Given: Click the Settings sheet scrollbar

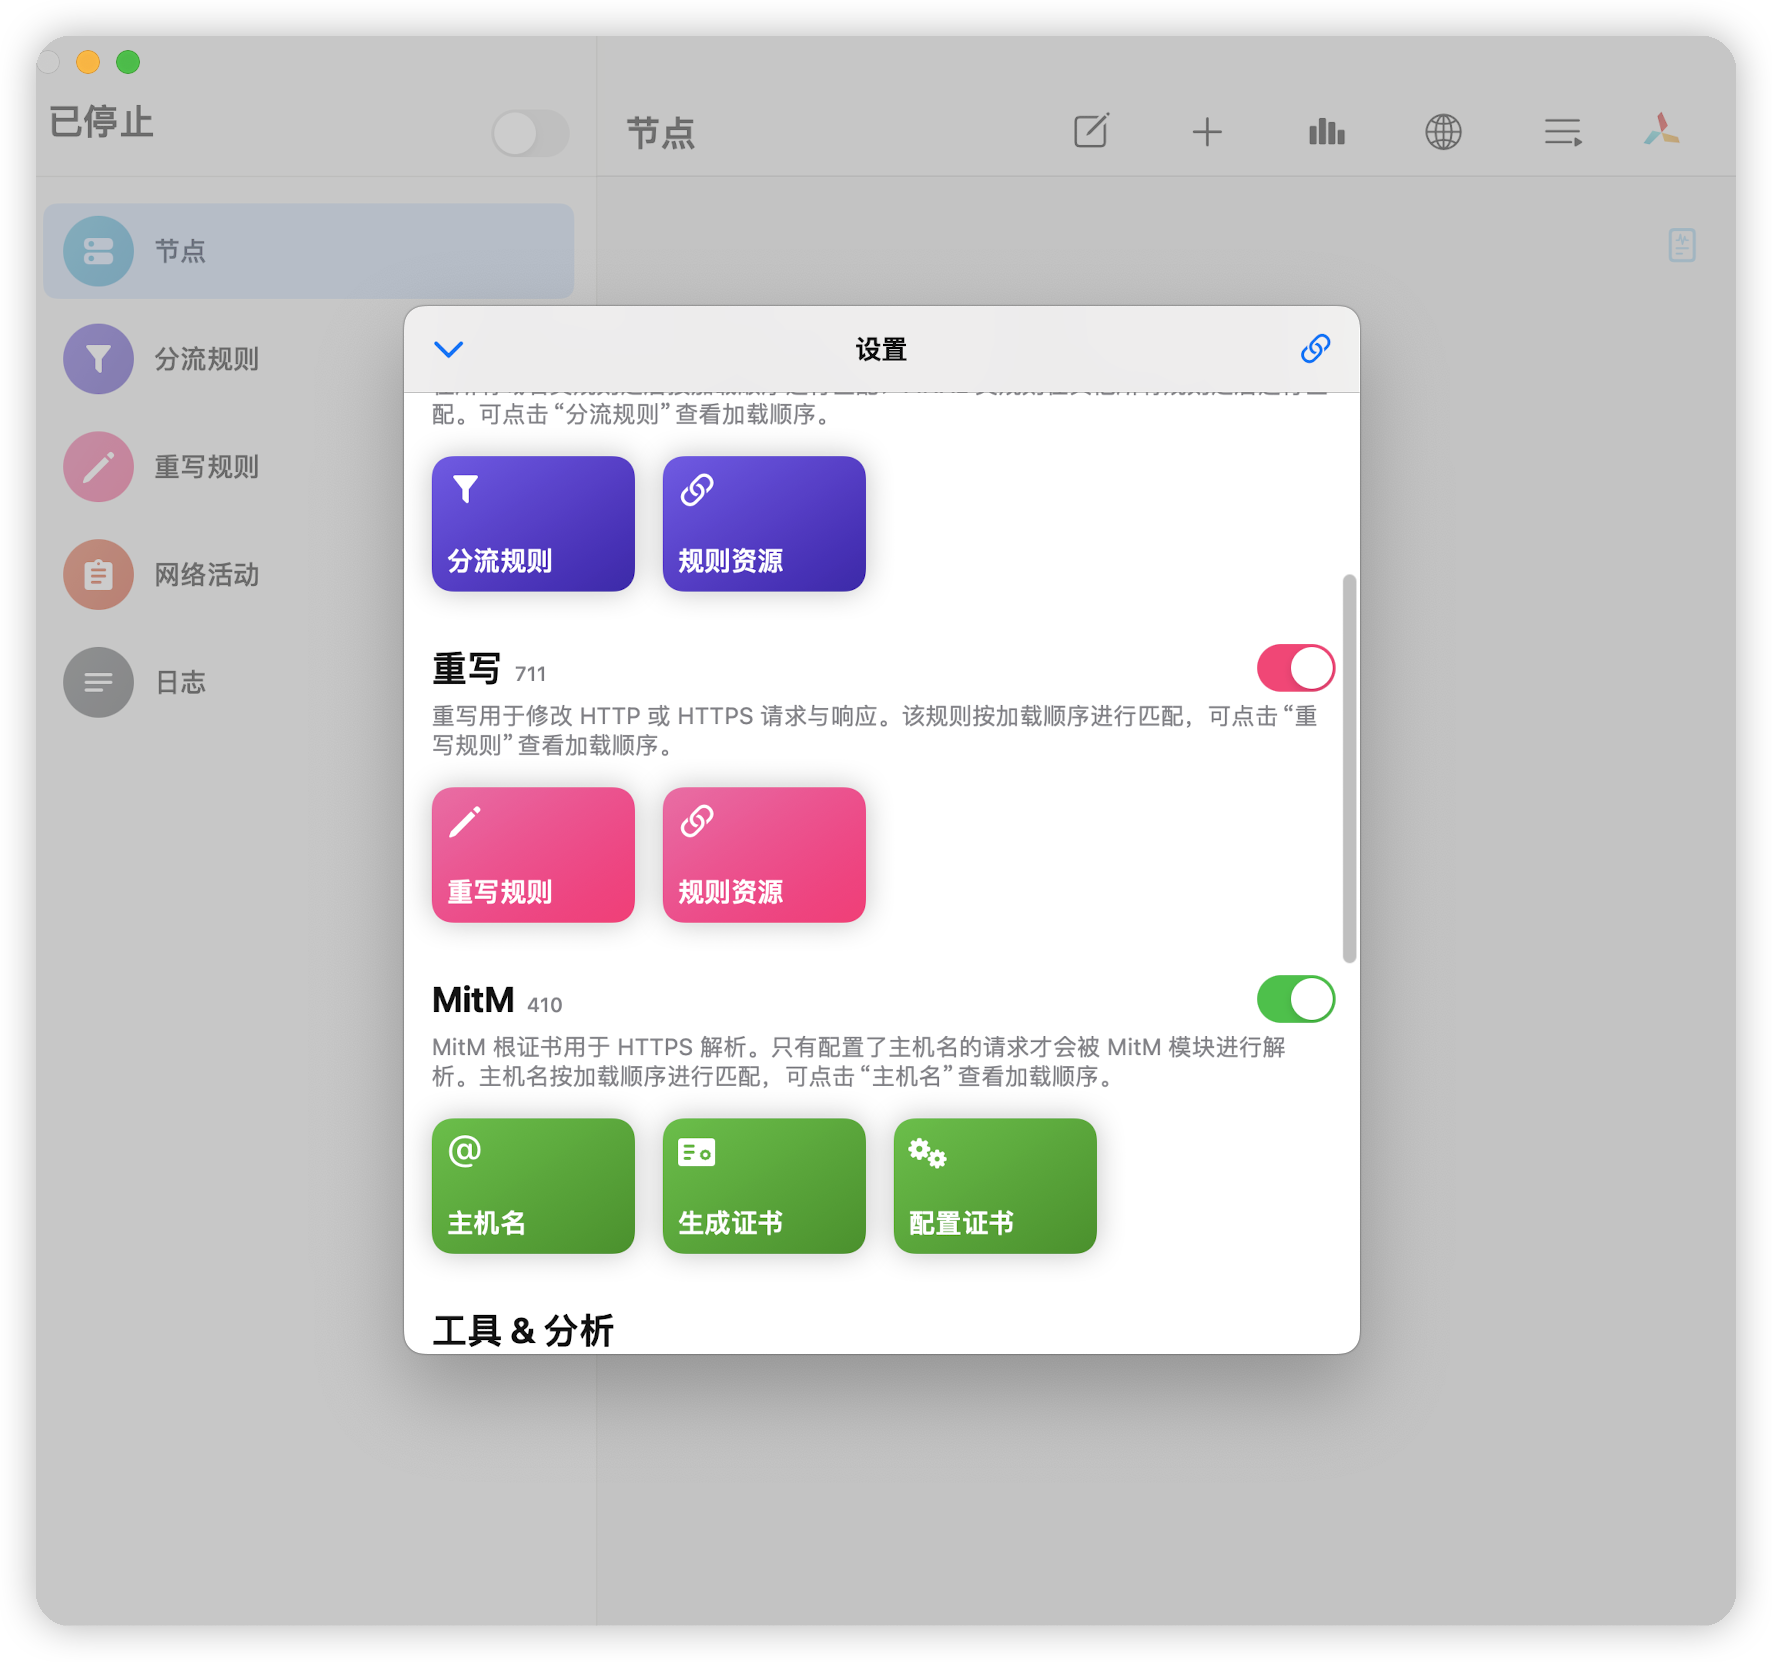Looking at the screenshot, I should (x=1349, y=768).
